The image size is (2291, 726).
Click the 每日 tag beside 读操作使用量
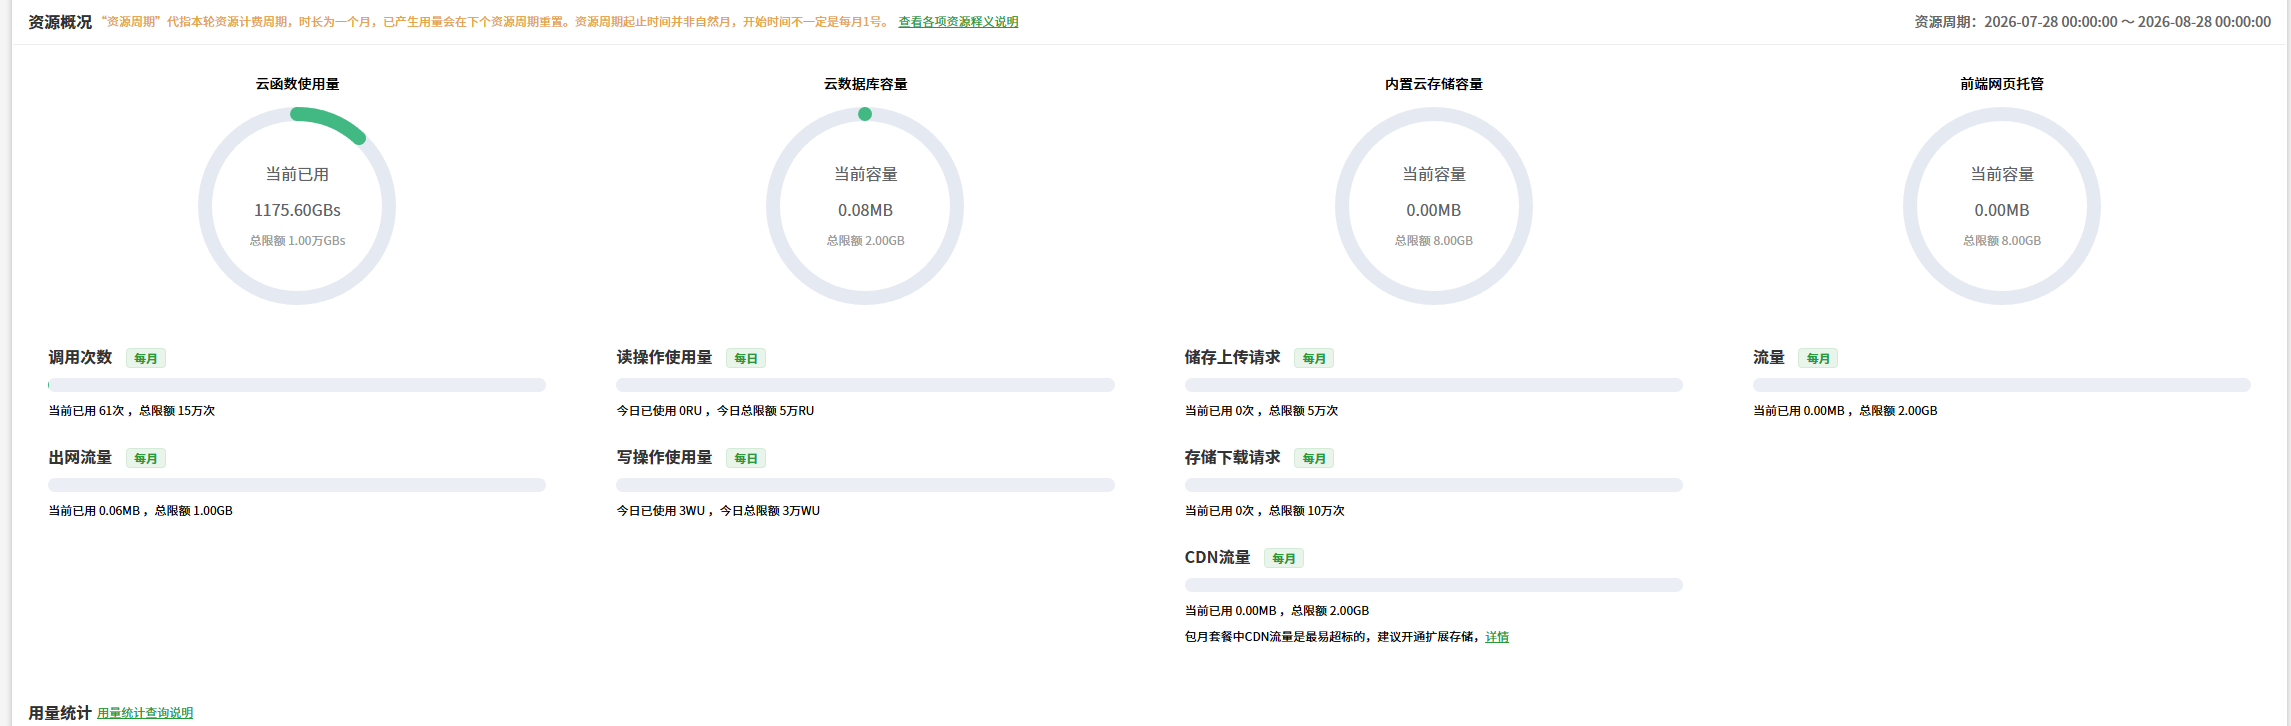746,358
